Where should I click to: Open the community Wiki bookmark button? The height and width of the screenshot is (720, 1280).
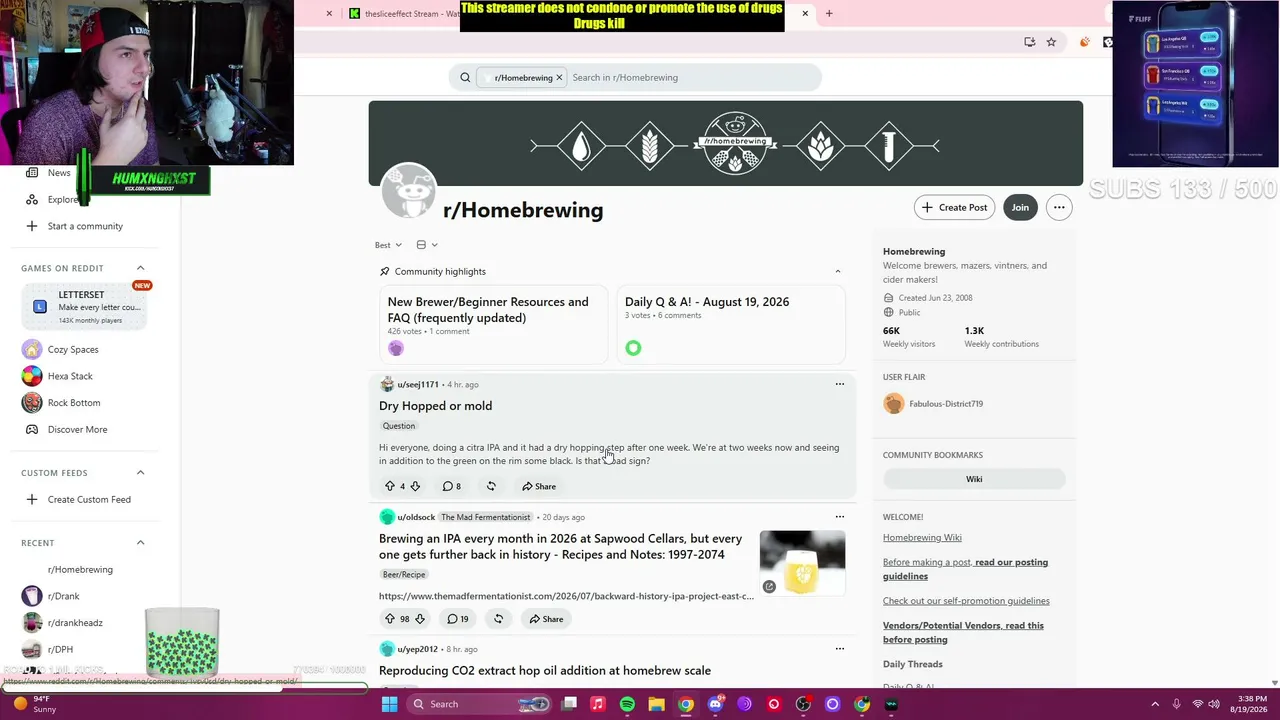point(974,479)
